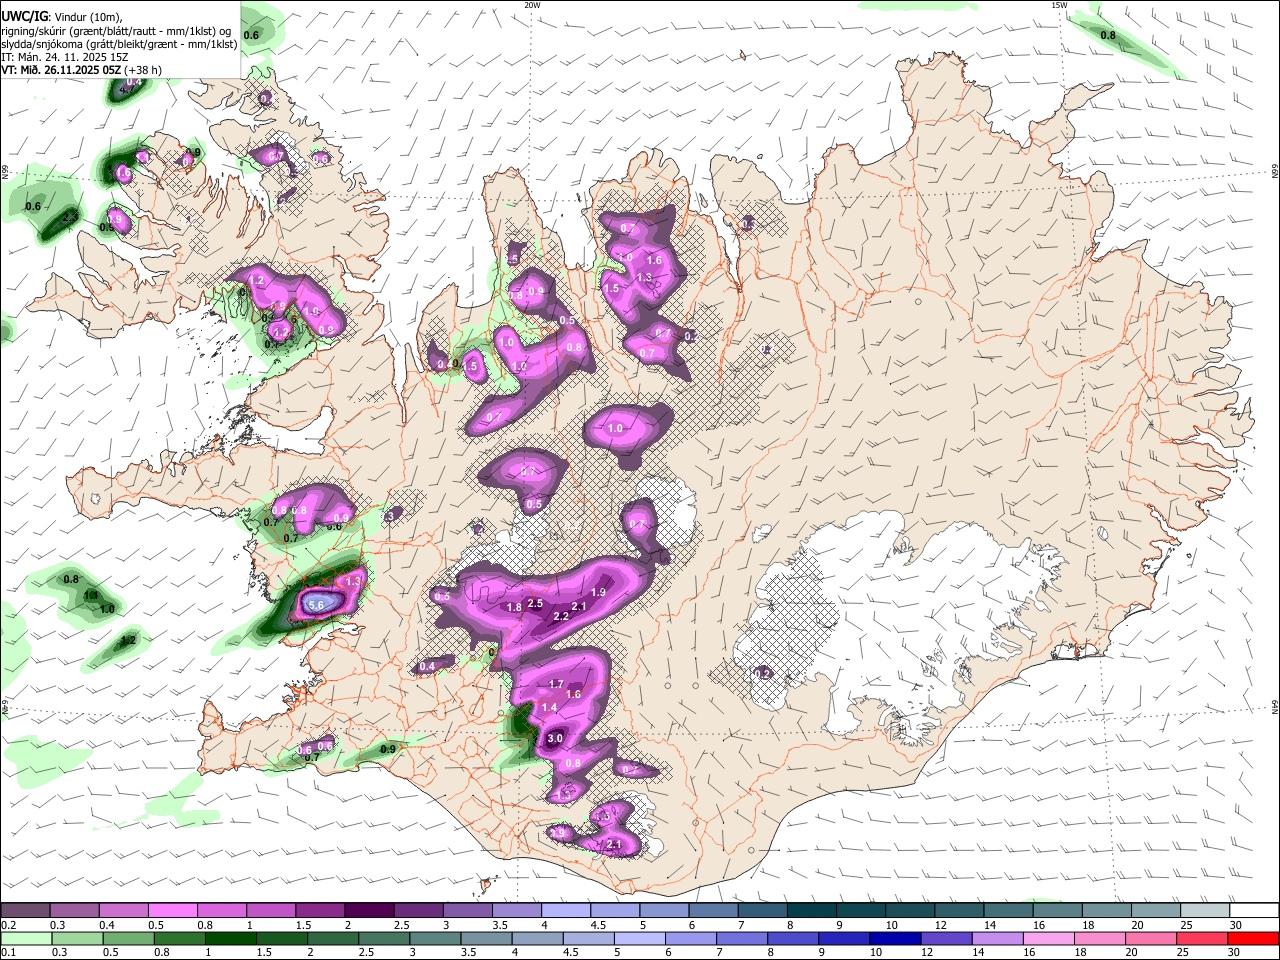Click the 'IT: Mán. 24. 11. 2025 15Z' line
Image resolution: width=1280 pixels, height=960 pixels.
[65, 57]
